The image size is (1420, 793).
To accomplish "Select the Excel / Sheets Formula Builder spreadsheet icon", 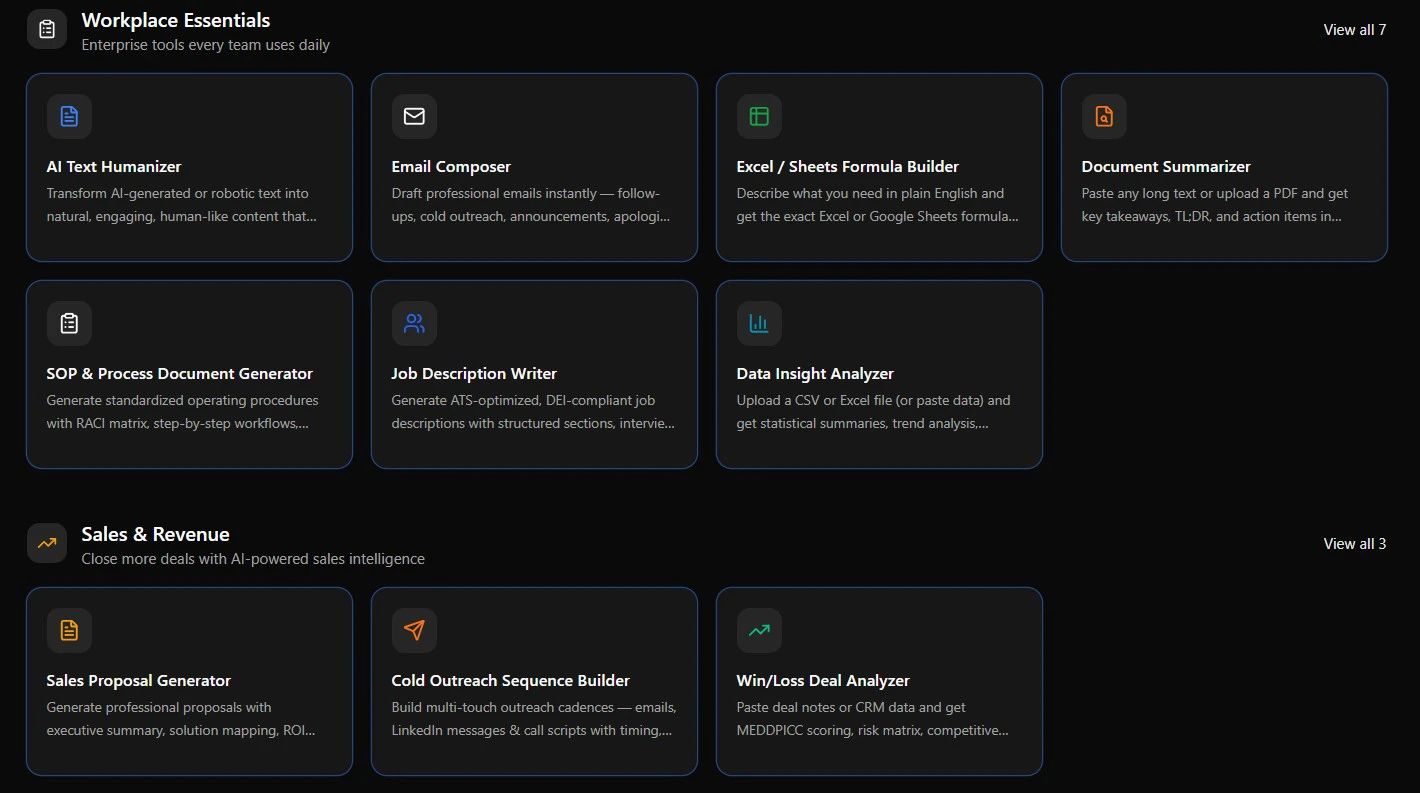I will coord(759,116).
